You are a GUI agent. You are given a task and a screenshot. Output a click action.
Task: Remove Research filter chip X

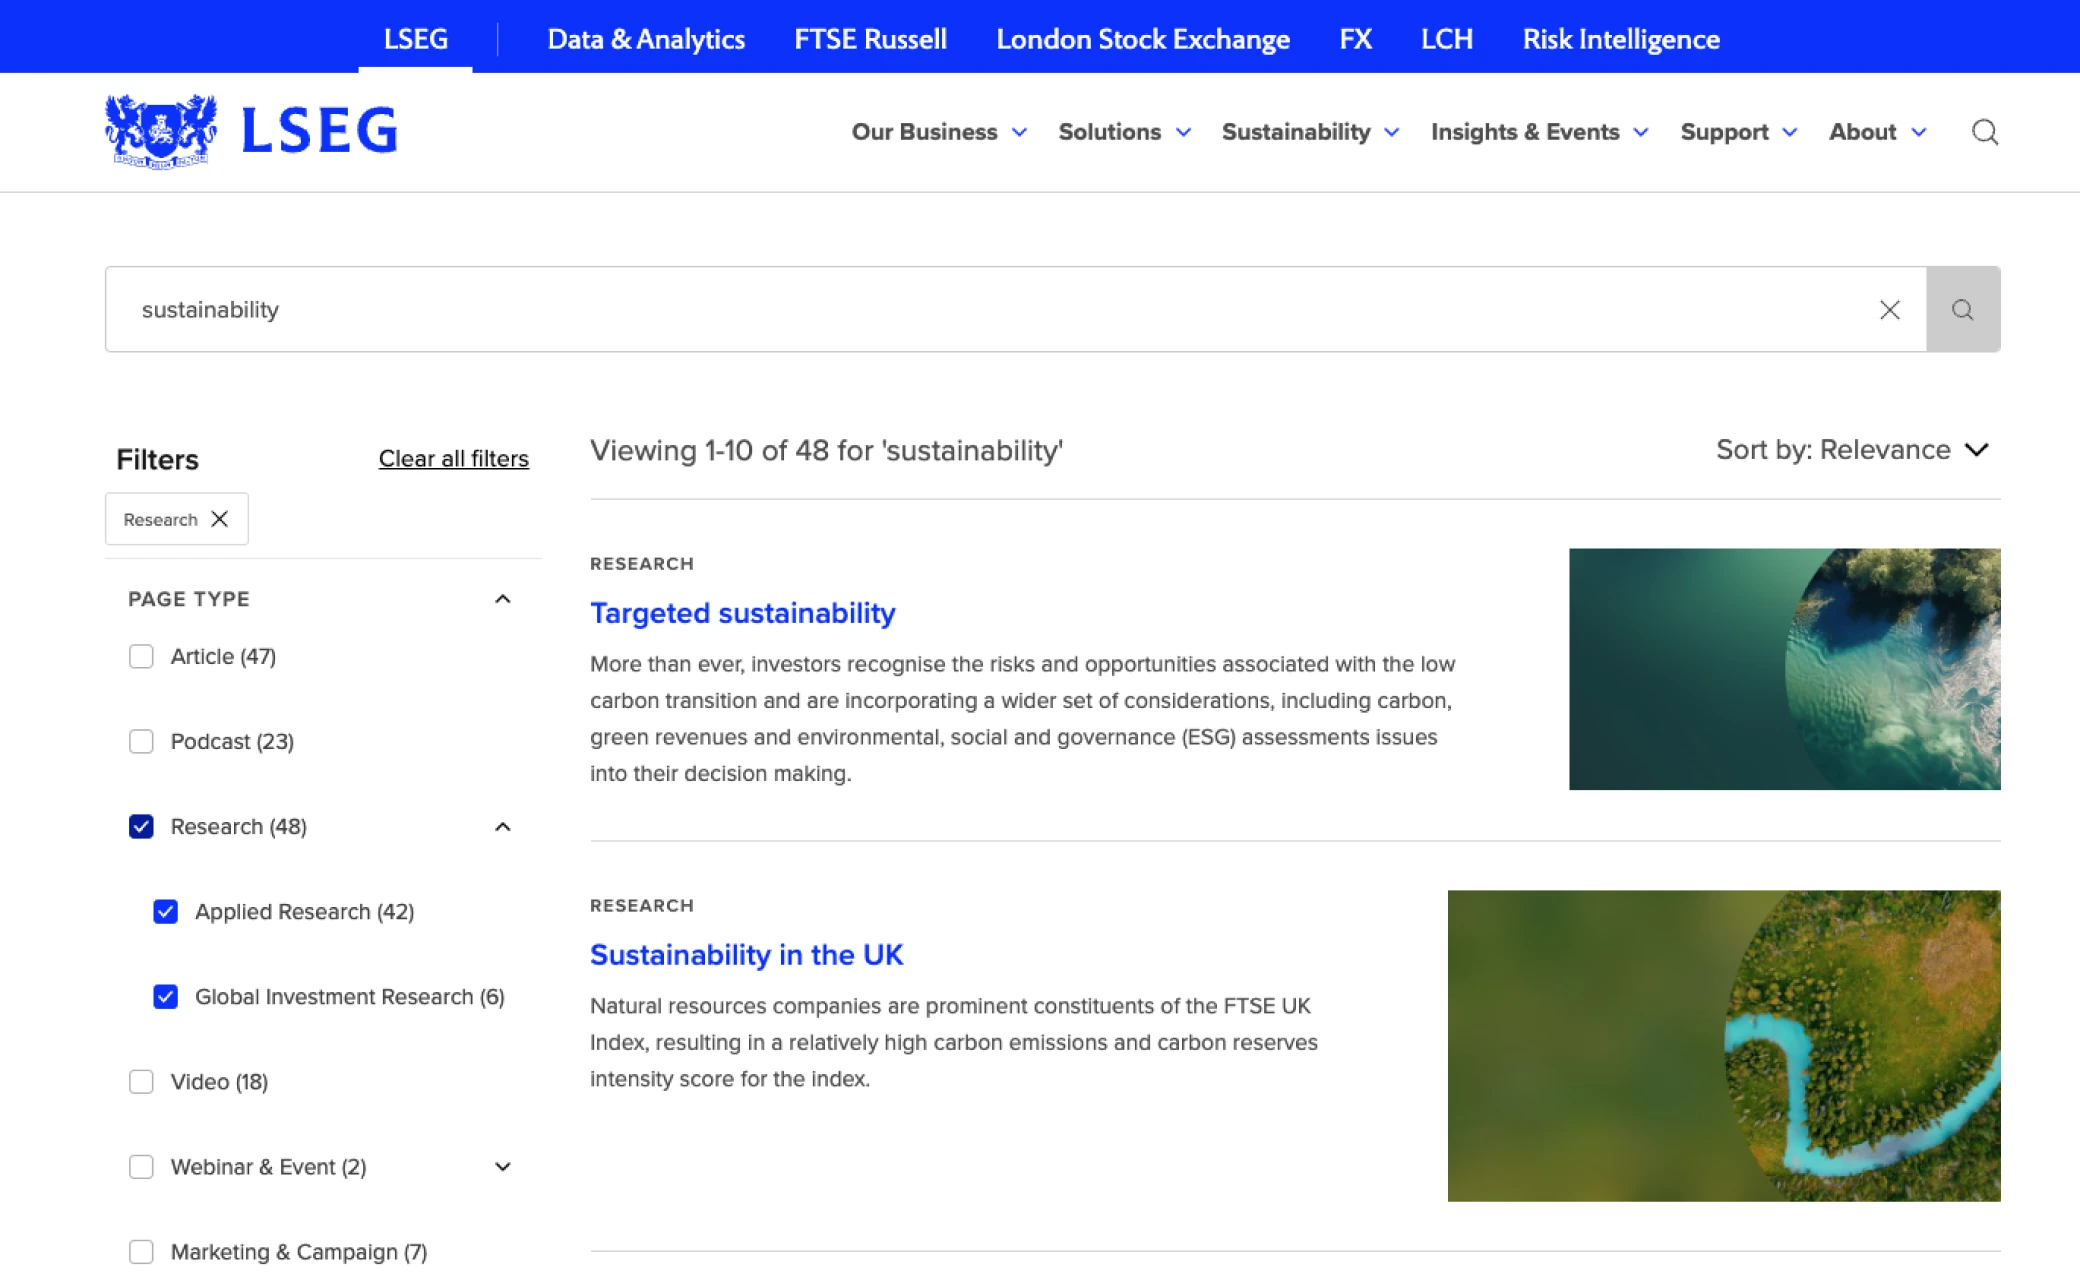220,519
